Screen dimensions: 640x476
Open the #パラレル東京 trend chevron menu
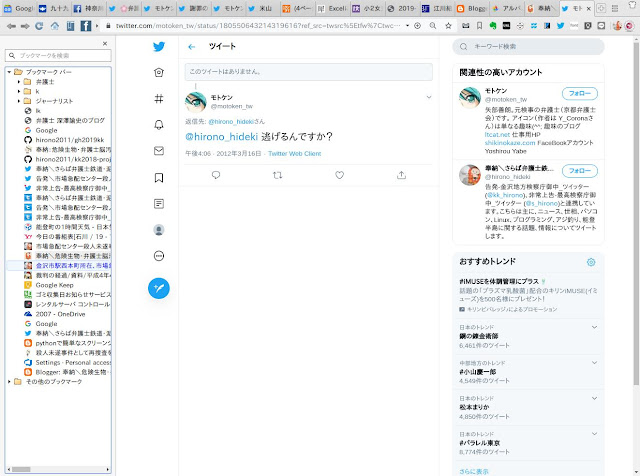tap(594, 434)
